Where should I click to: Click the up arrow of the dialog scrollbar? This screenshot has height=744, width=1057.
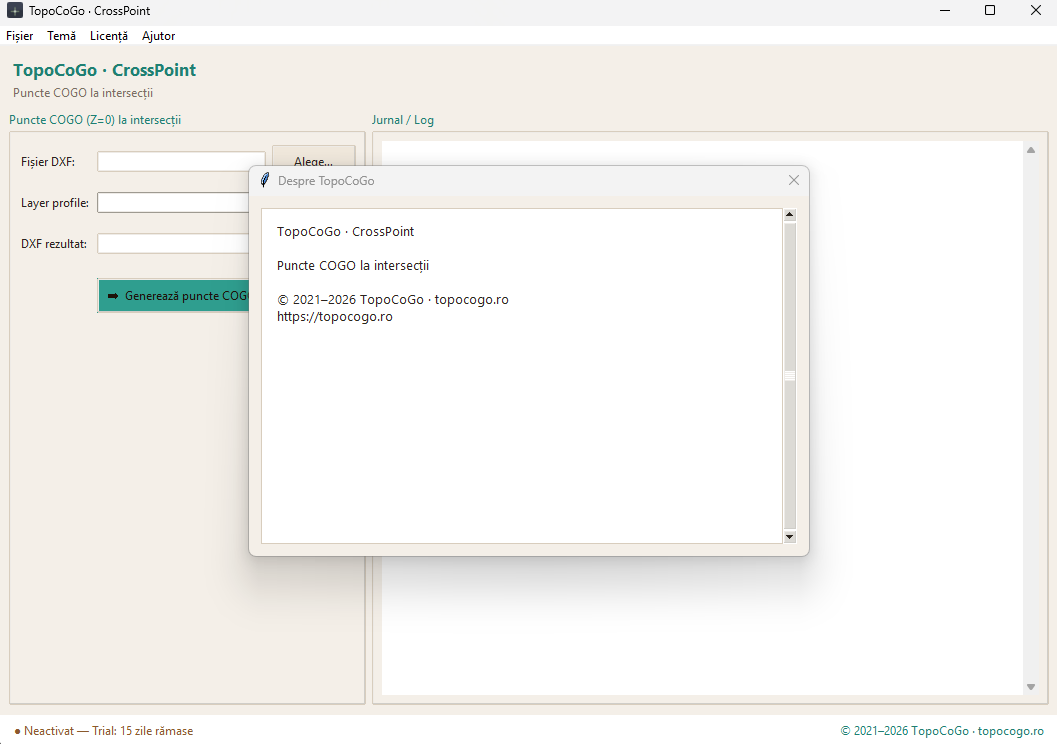[789, 215]
